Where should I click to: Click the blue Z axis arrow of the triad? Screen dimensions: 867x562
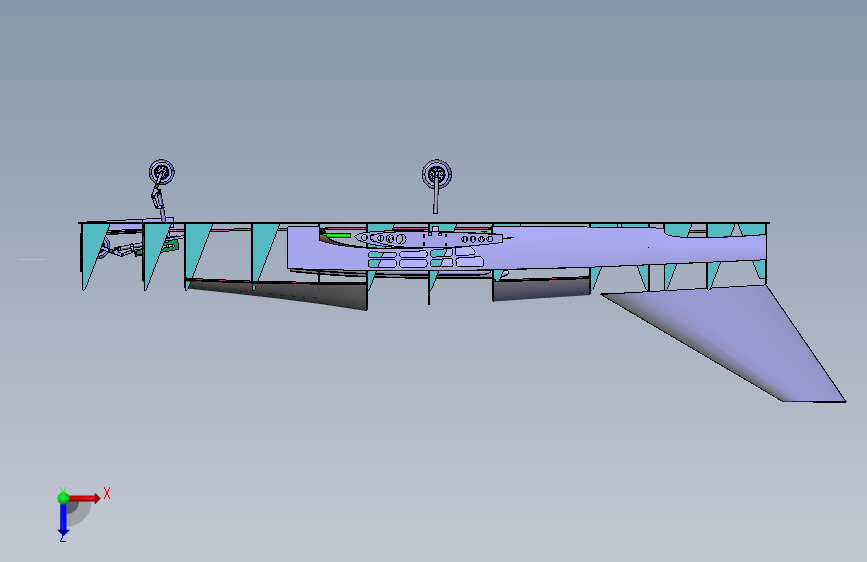click(63, 519)
